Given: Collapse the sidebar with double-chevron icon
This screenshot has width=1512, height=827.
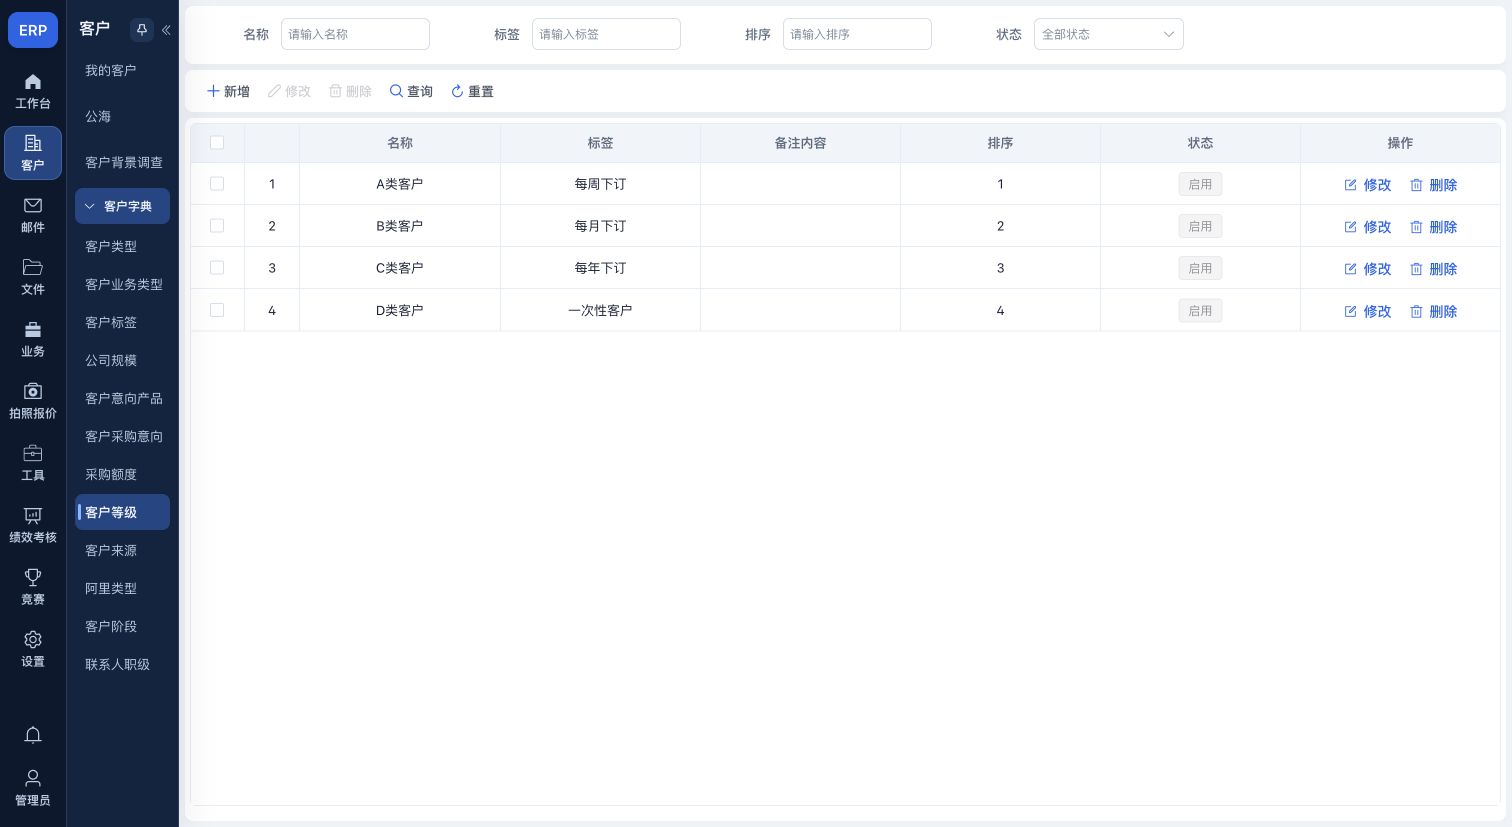Looking at the screenshot, I should point(166,30).
